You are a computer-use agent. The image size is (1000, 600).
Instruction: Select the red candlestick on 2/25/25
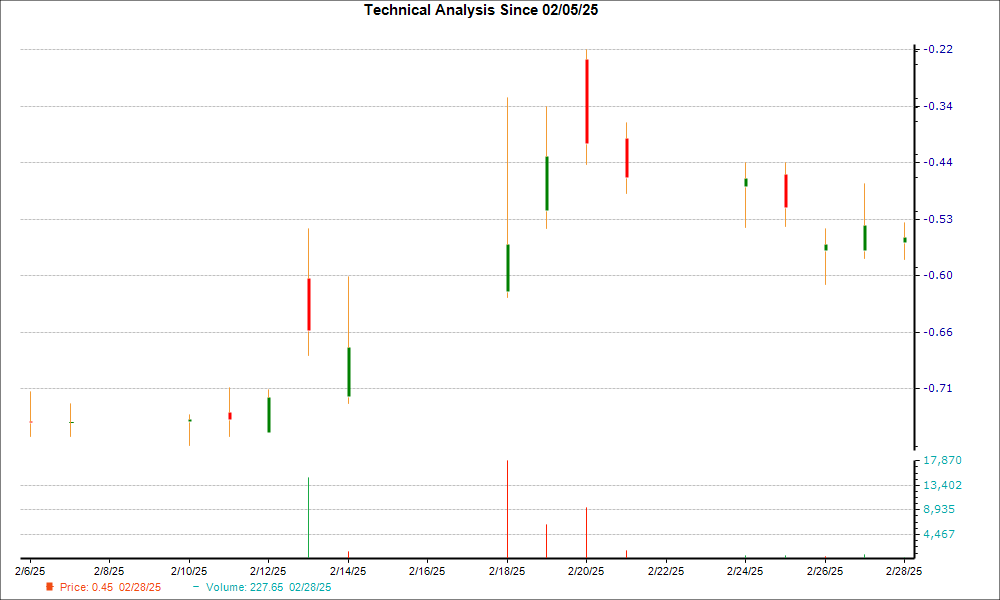(786, 191)
